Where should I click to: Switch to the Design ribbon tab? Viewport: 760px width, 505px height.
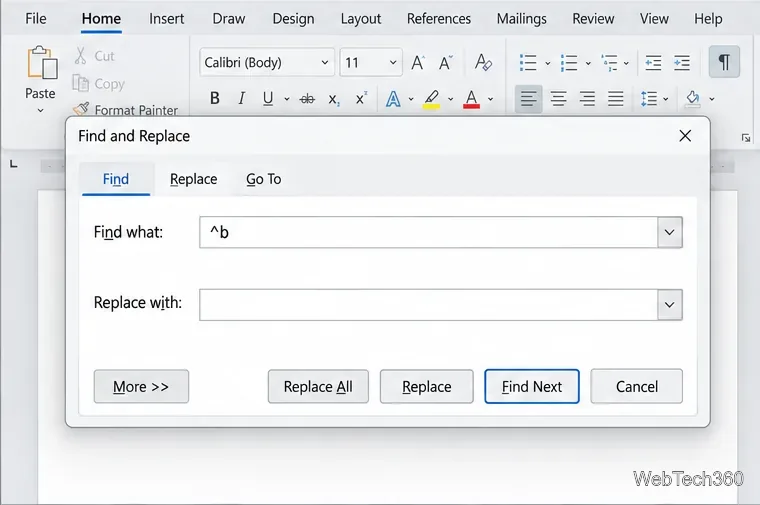tap(293, 18)
